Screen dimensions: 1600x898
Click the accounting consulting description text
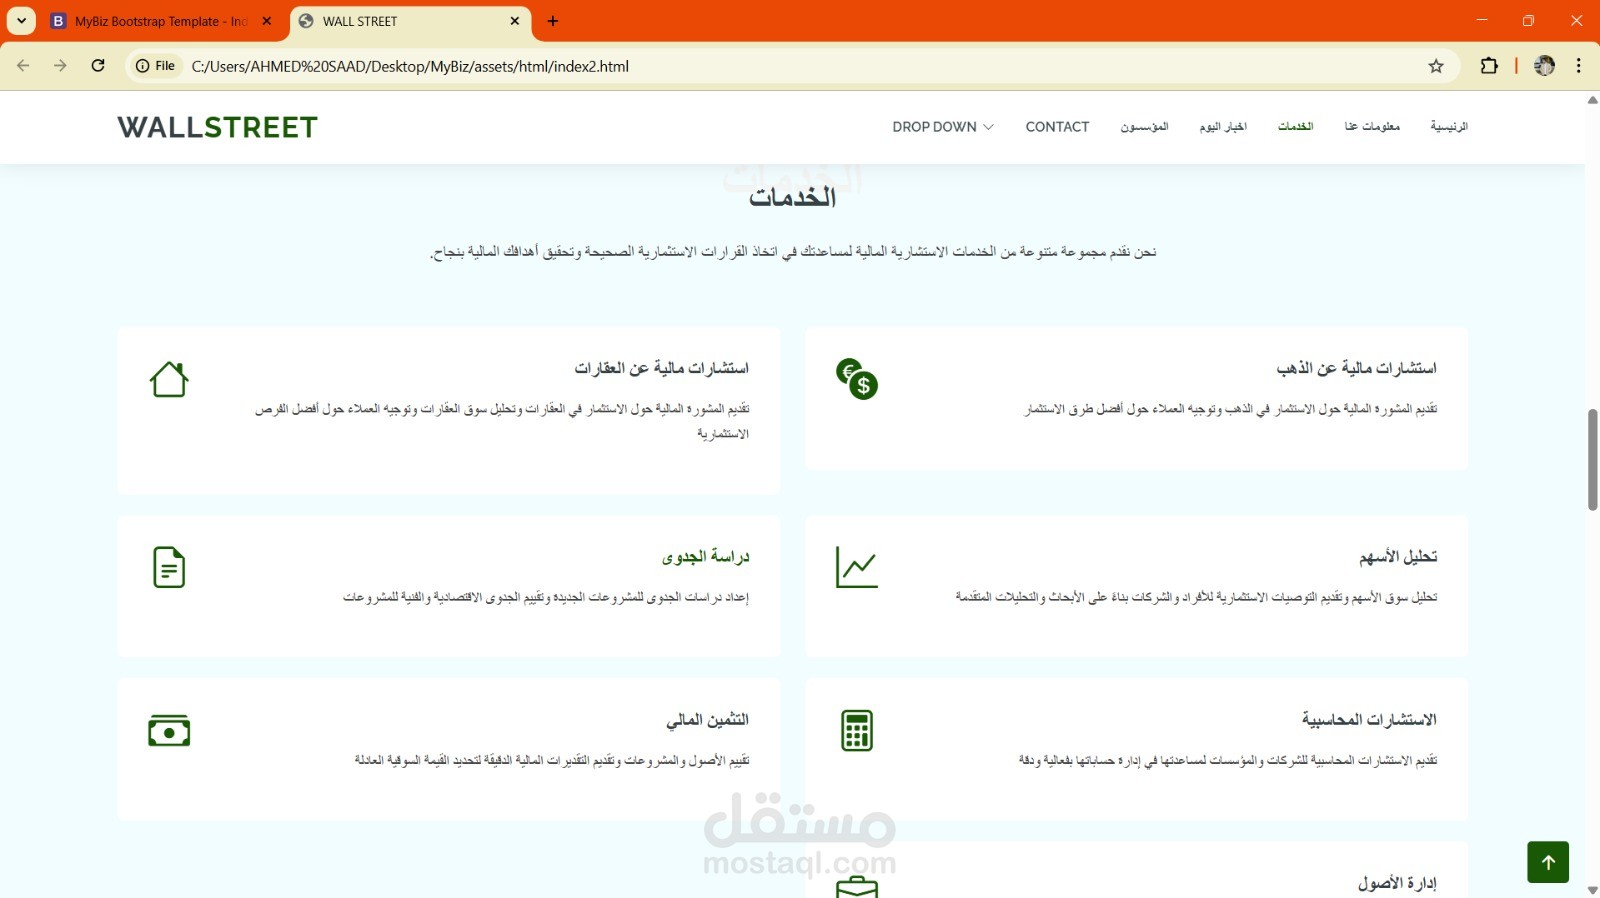[1228, 760]
